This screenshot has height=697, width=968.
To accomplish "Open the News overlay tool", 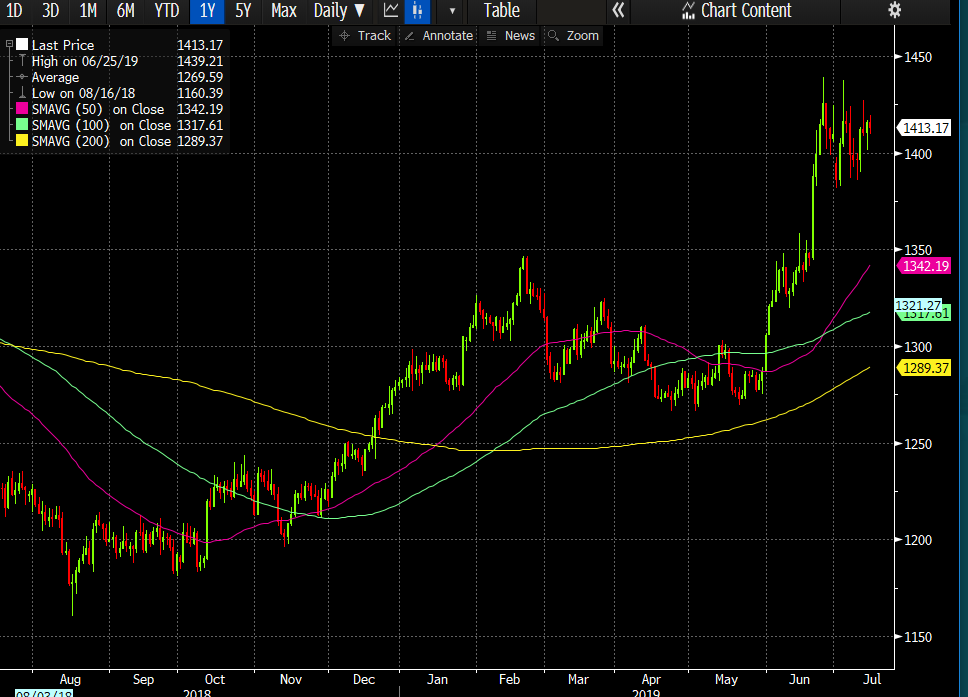I will click(x=510, y=35).
